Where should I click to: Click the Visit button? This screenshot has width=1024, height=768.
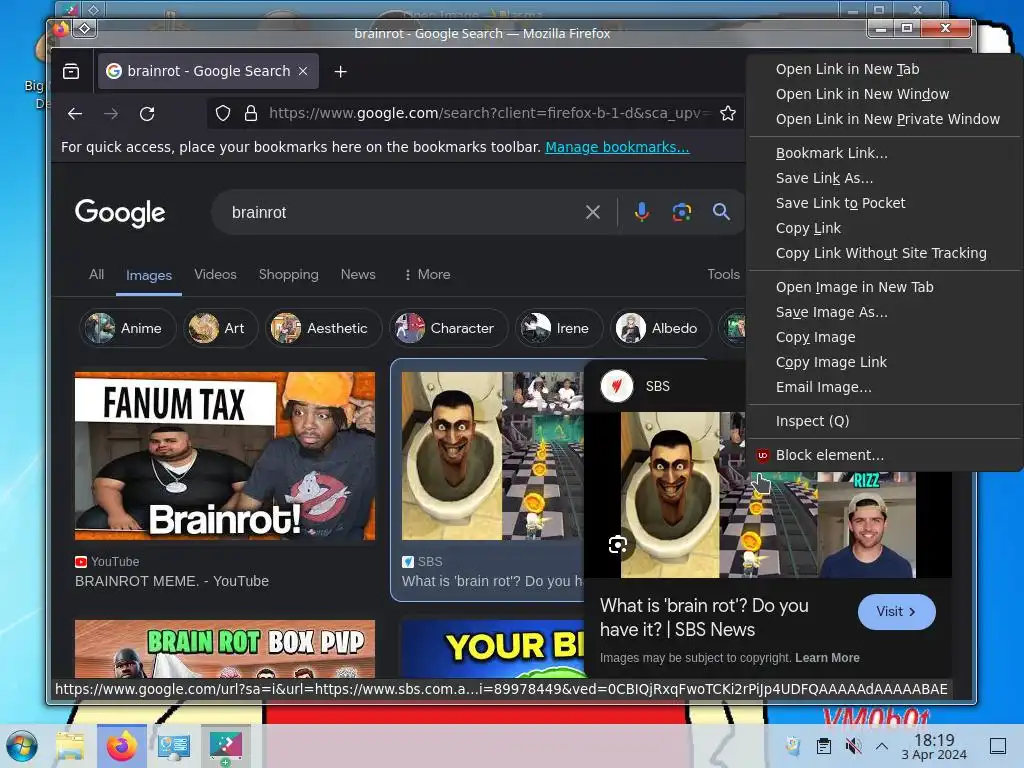click(896, 612)
